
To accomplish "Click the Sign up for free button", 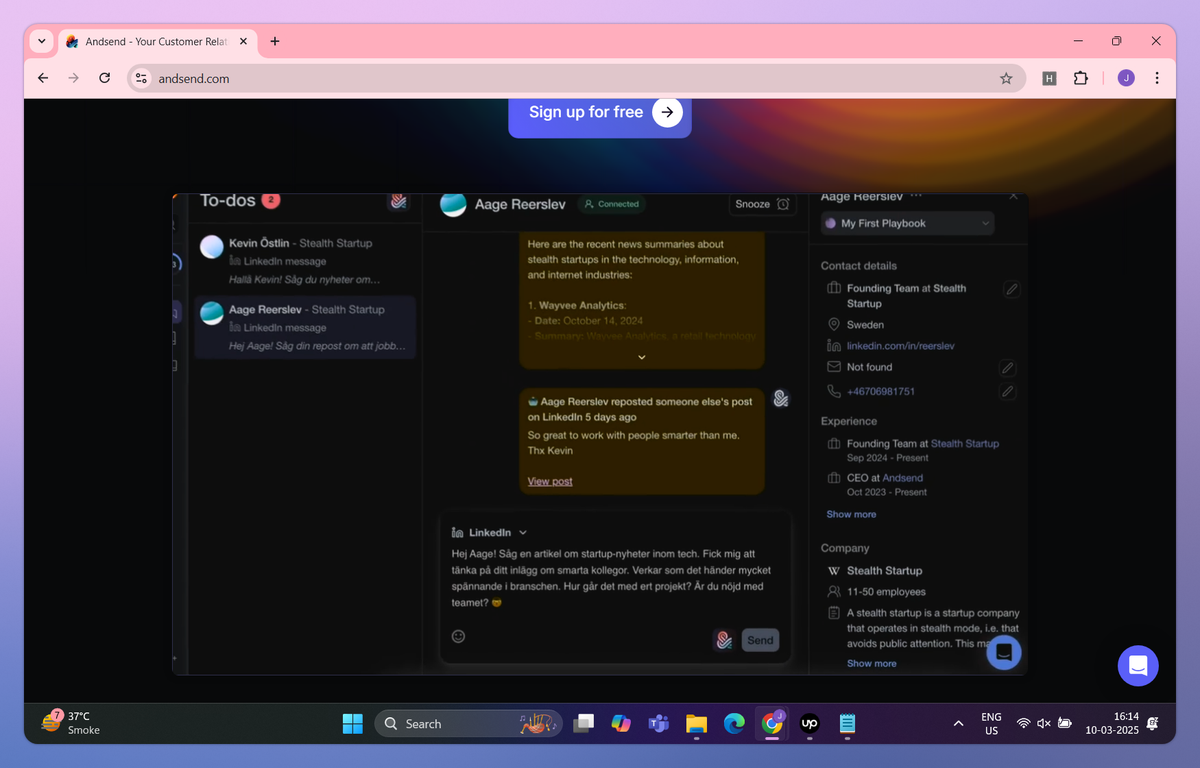I will [599, 112].
